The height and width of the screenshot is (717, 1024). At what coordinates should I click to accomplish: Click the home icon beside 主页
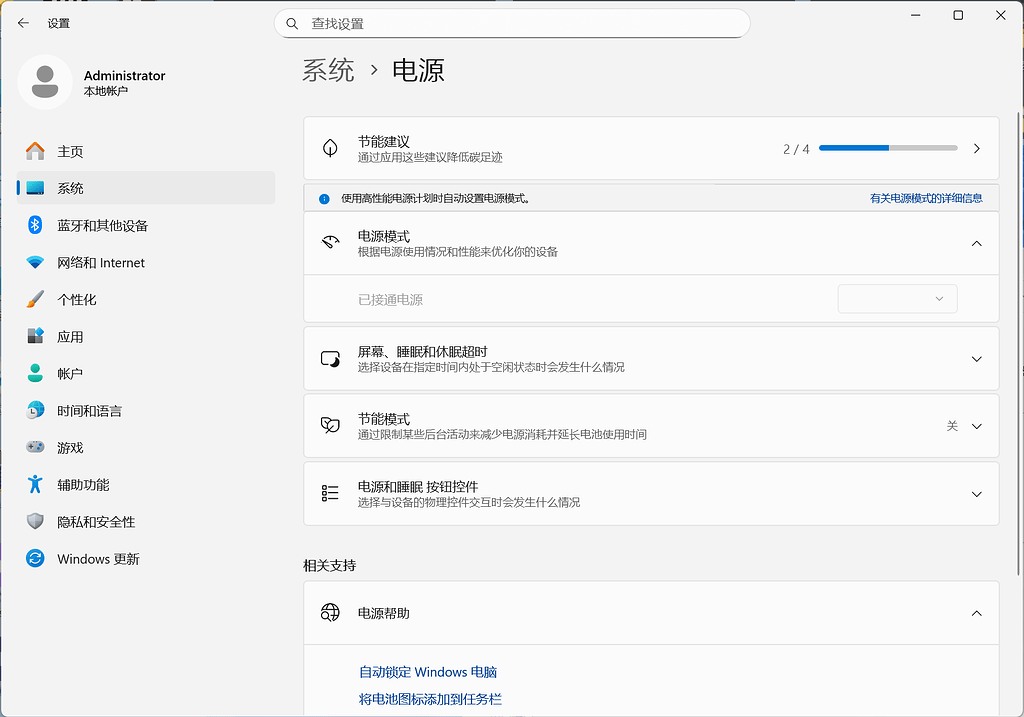point(35,151)
